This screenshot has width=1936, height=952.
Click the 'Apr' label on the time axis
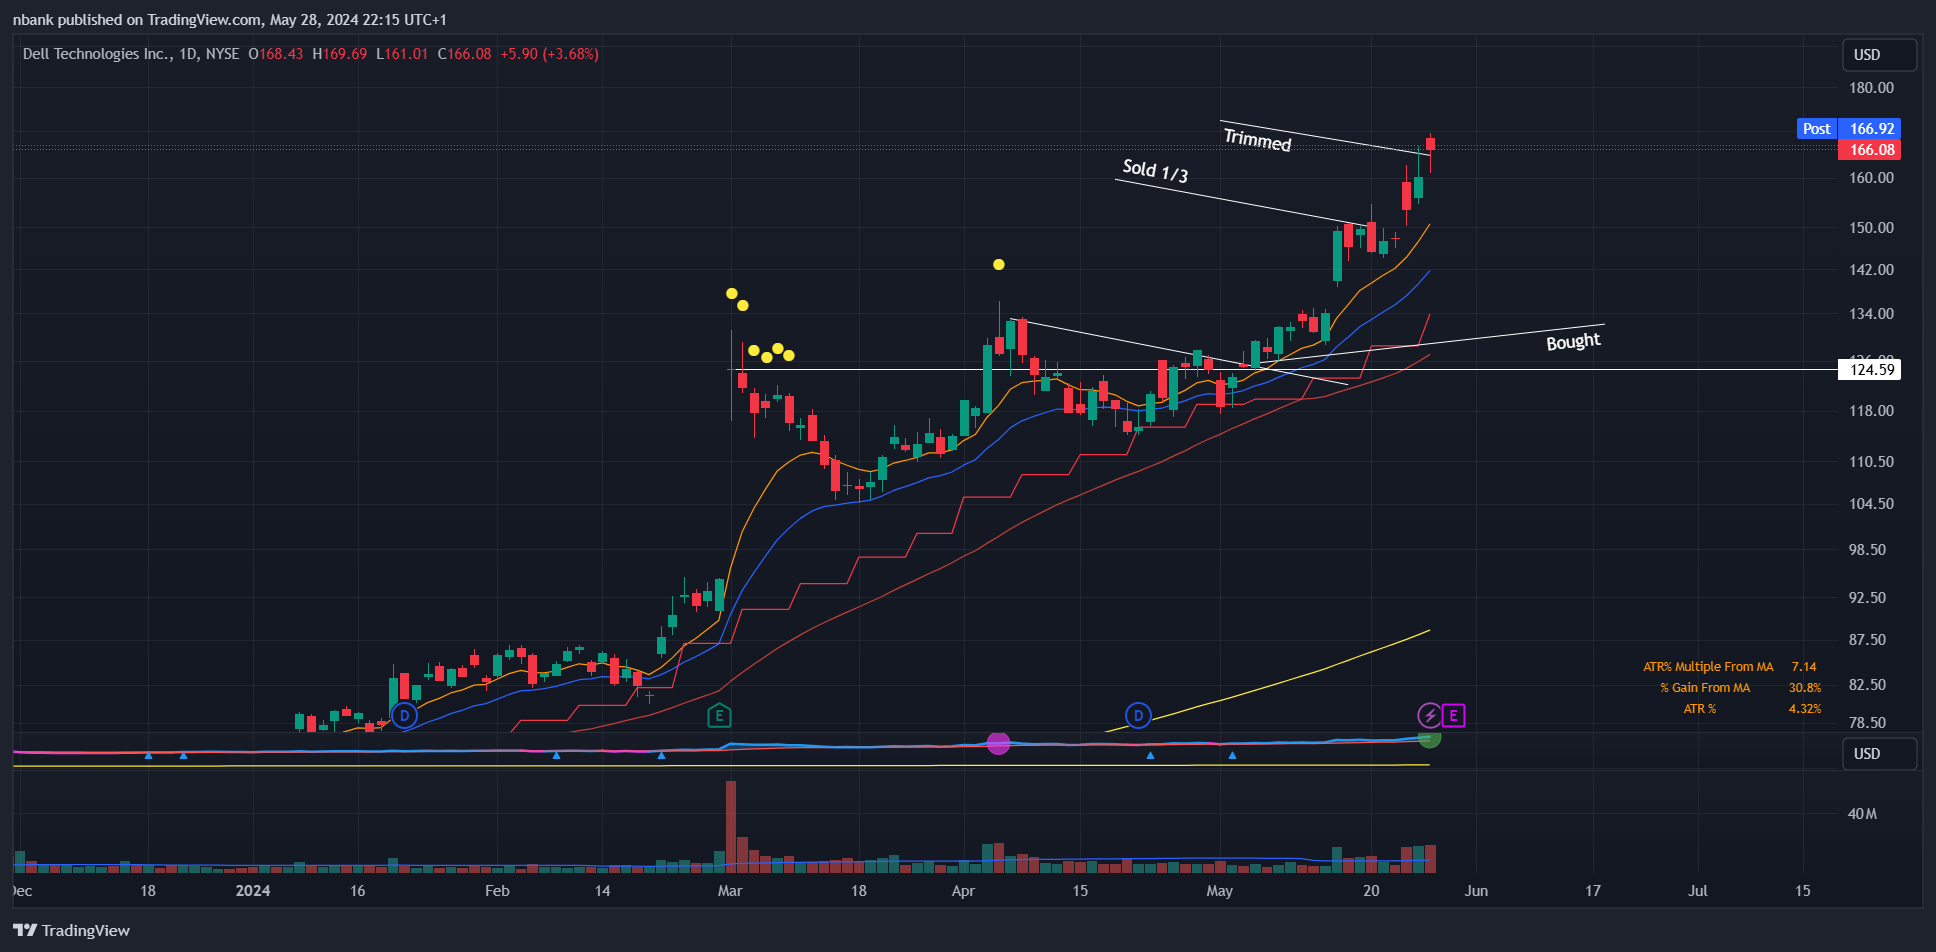(x=963, y=891)
